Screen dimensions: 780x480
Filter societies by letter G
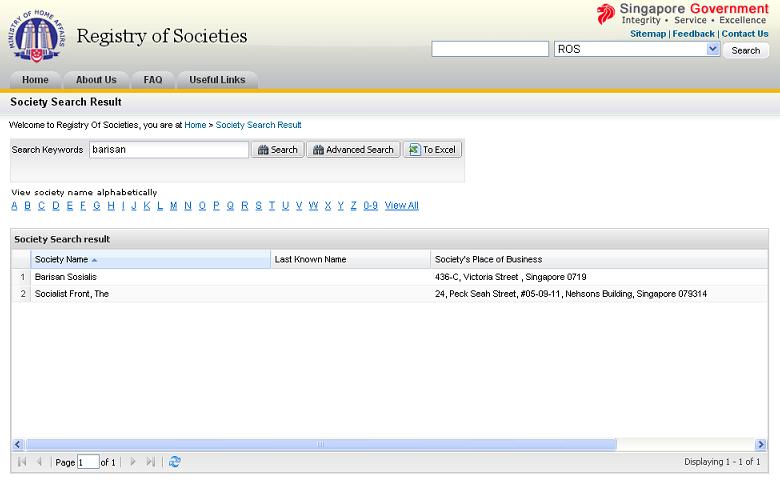tap(97, 205)
